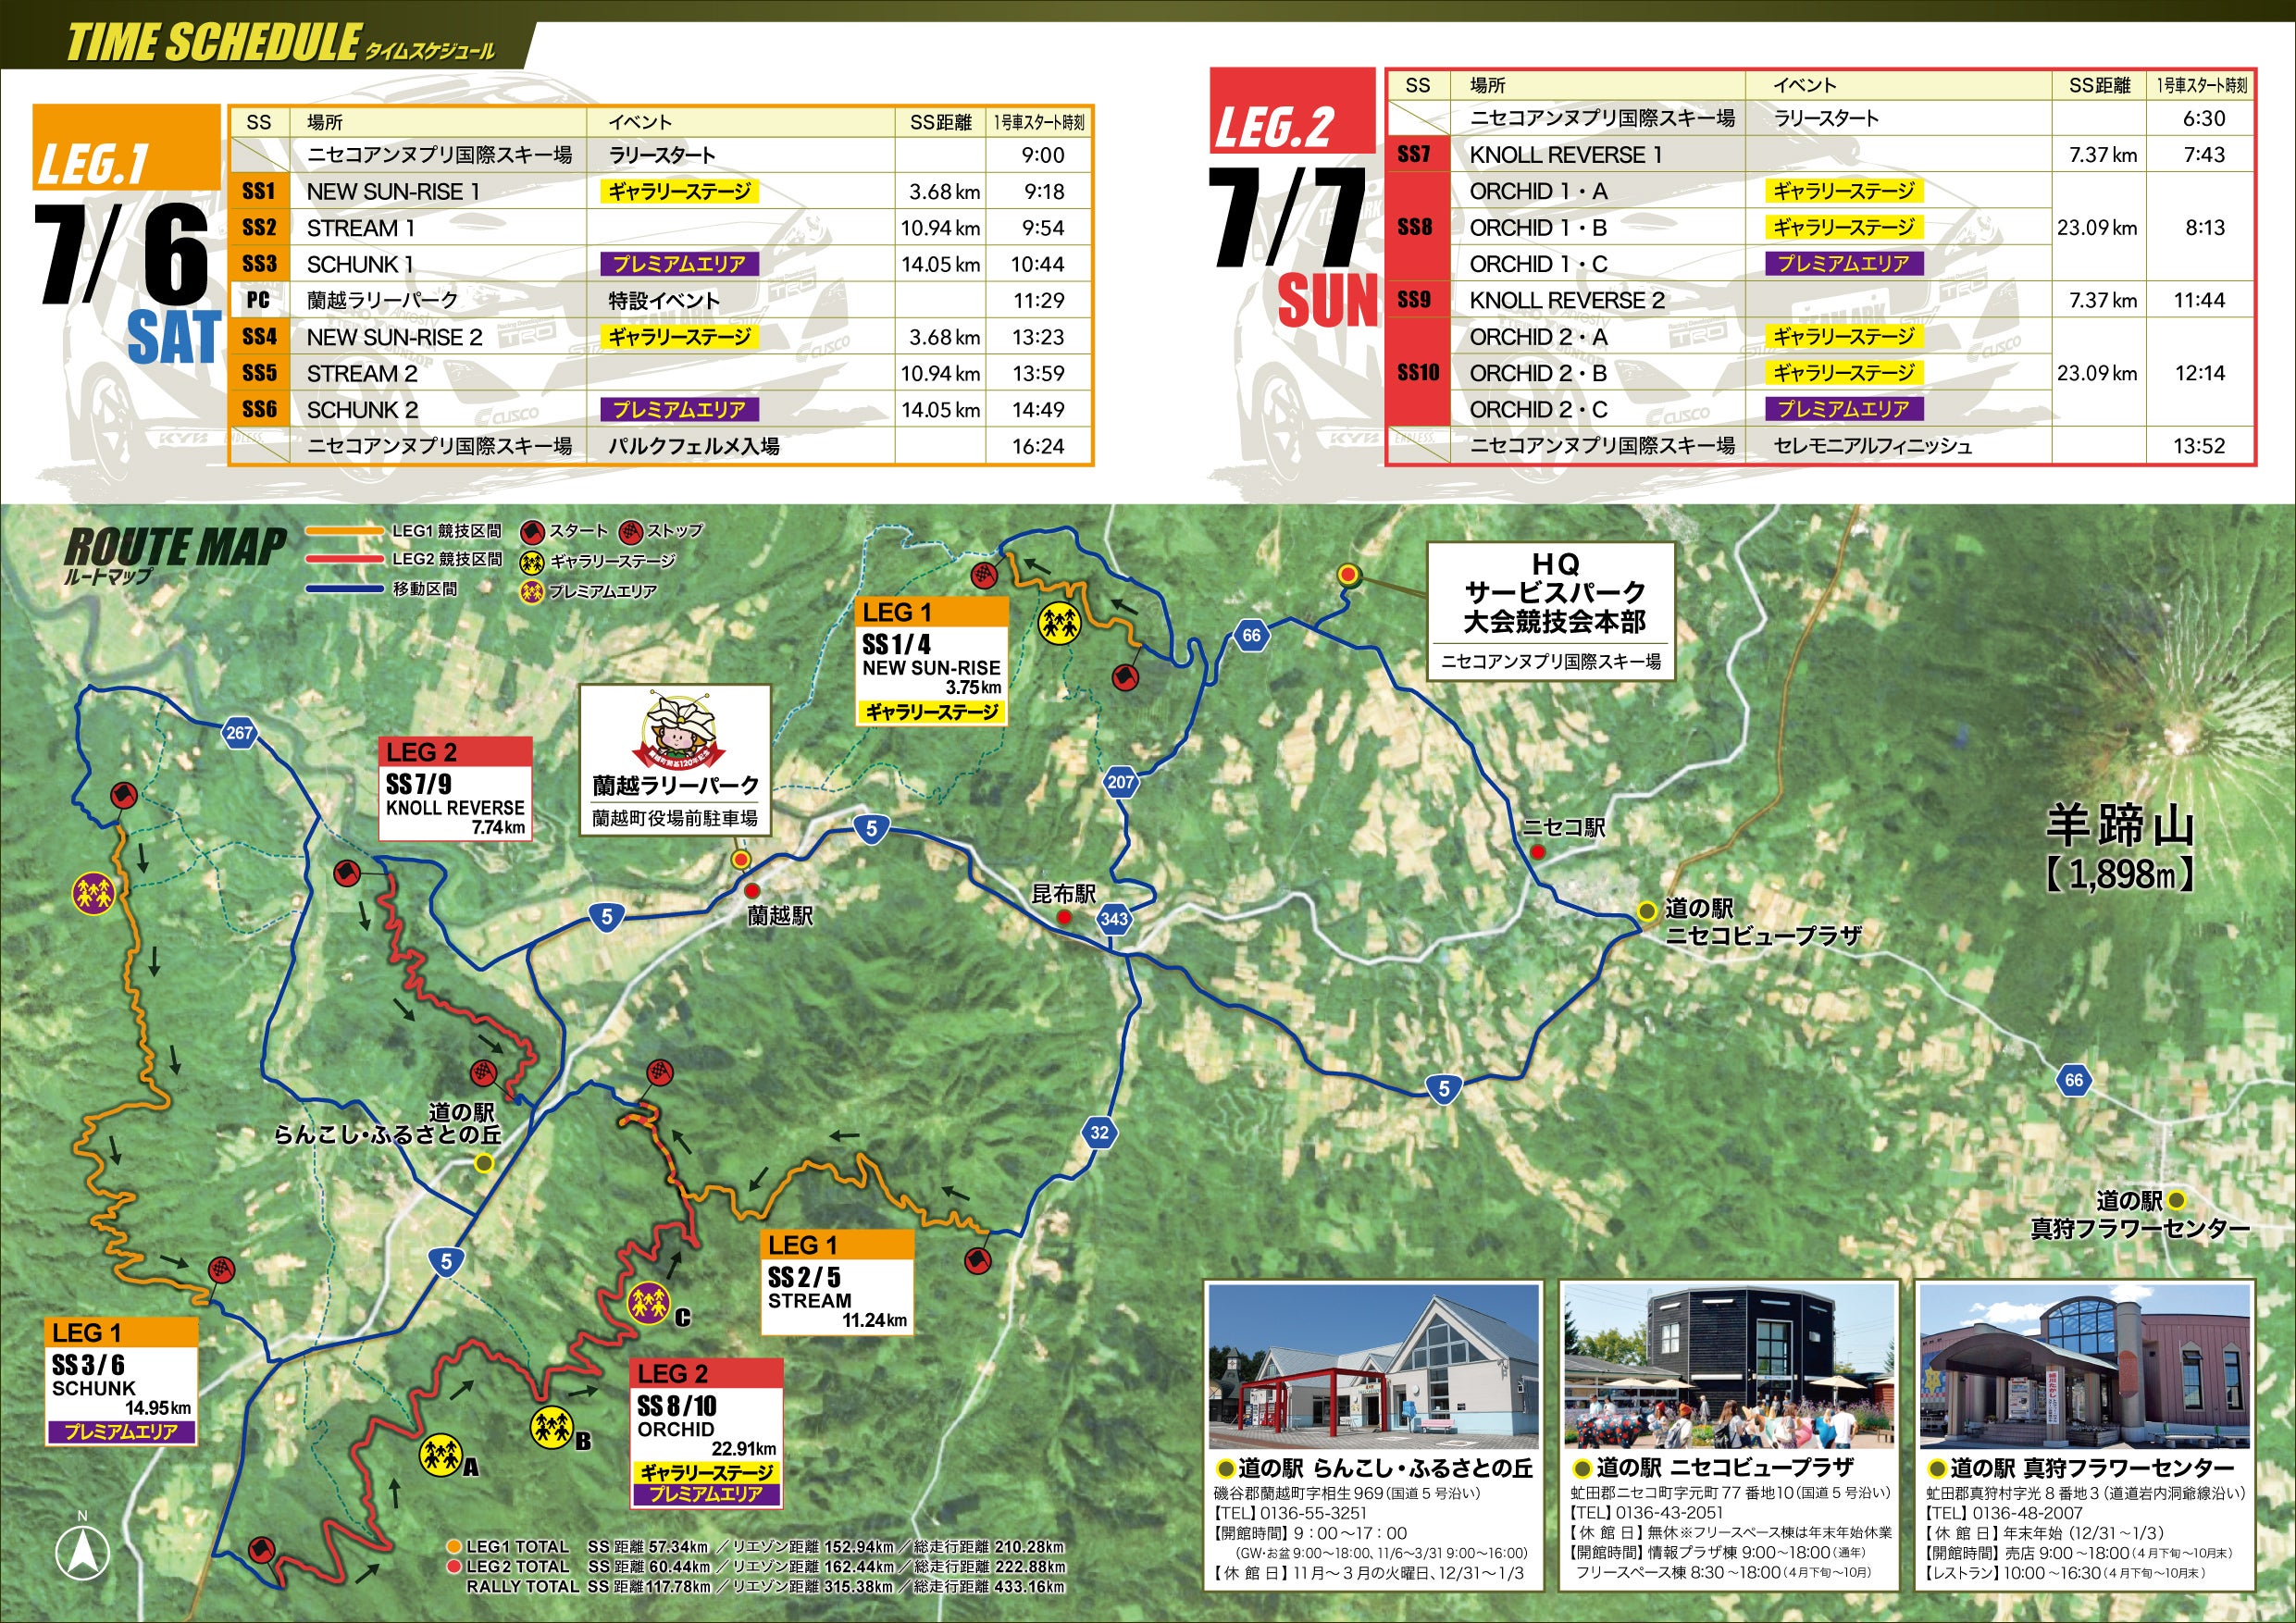This screenshot has height=1623, width=2296.
Task: Click the purple premium area tag in SS3 row
Action: tap(679, 264)
